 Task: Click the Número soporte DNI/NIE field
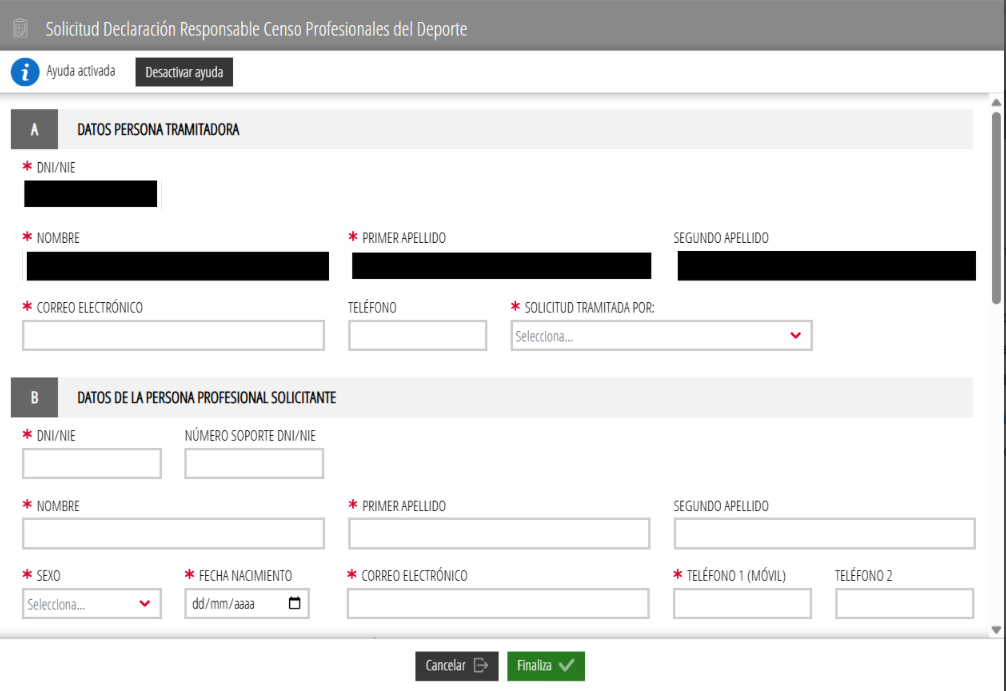click(254, 464)
